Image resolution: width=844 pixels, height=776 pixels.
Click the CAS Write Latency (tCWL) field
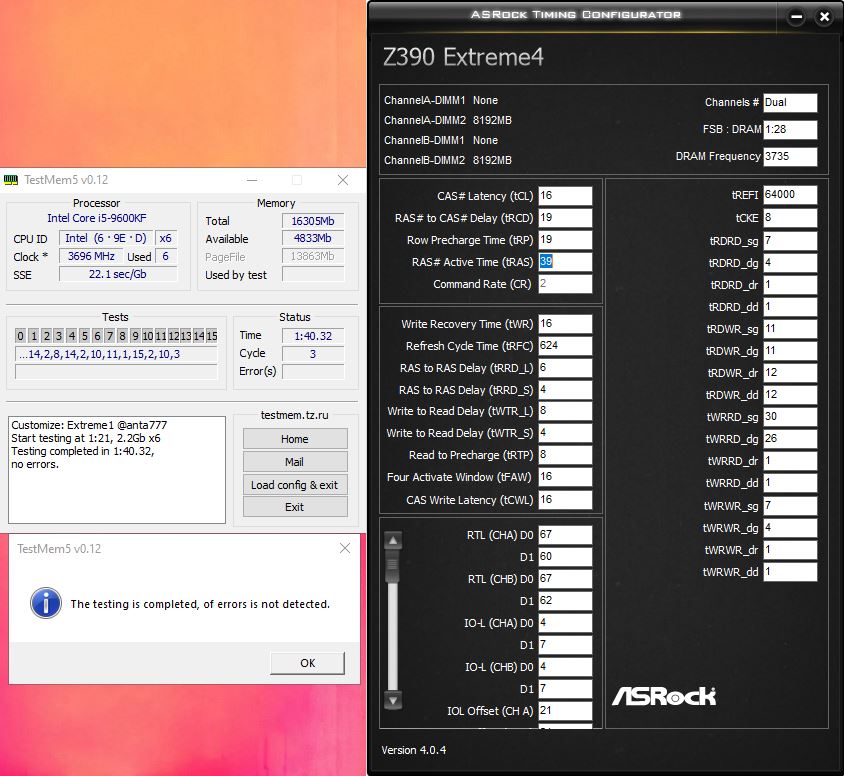(x=565, y=499)
